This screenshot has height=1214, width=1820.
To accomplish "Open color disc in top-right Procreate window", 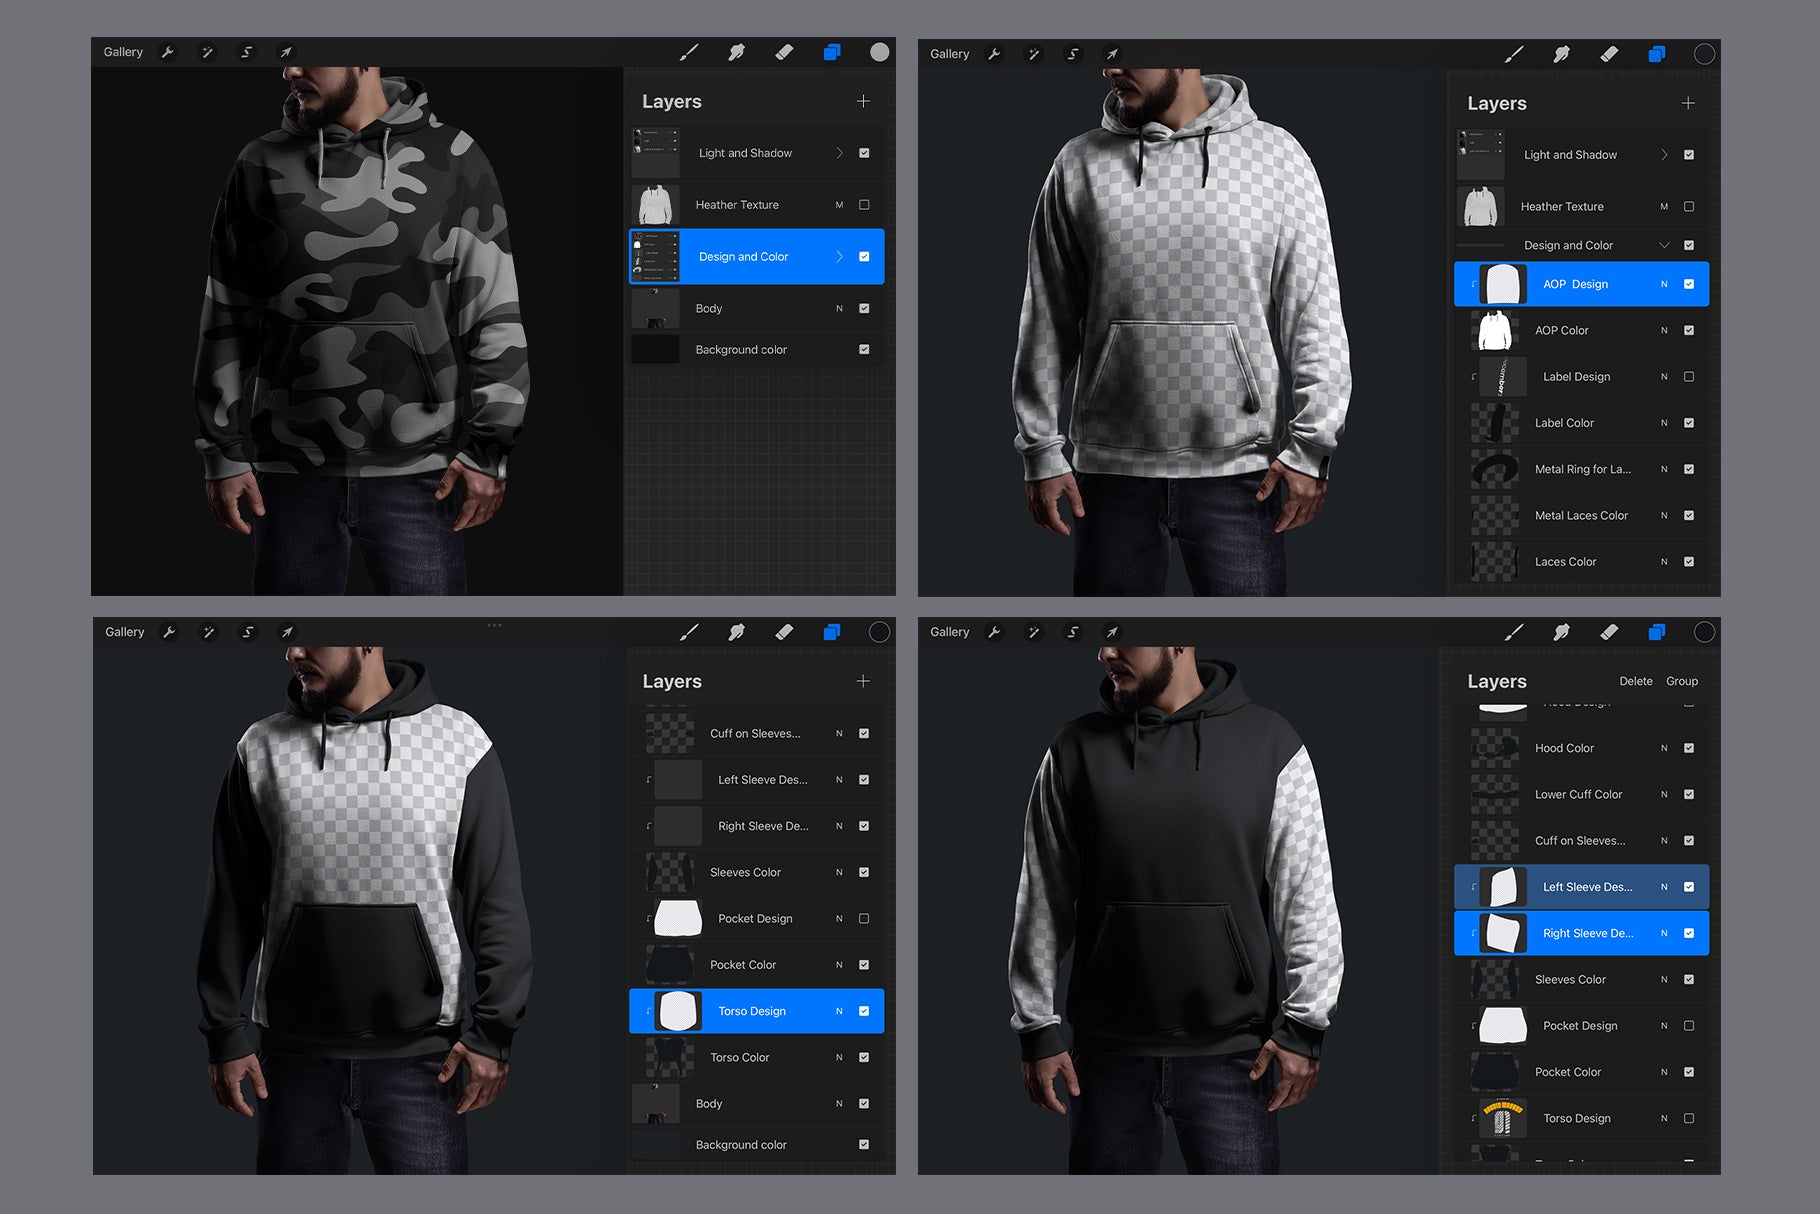I will point(1705,54).
